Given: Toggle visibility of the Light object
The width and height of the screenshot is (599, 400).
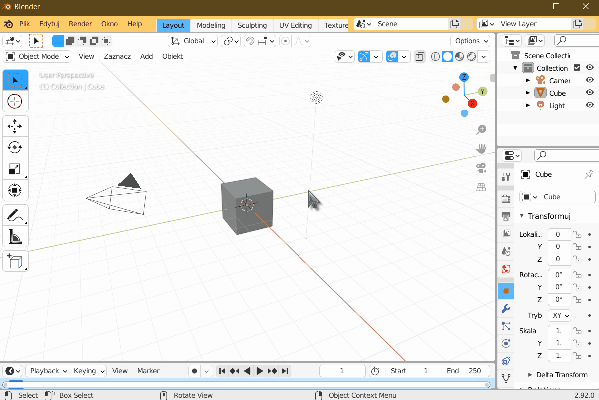Looking at the screenshot, I should (590, 105).
